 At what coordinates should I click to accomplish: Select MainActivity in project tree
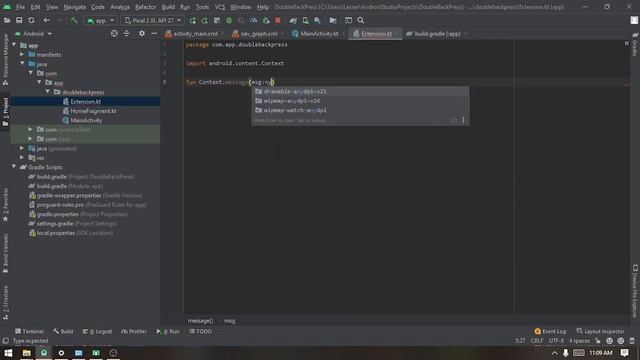(x=86, y=120)
